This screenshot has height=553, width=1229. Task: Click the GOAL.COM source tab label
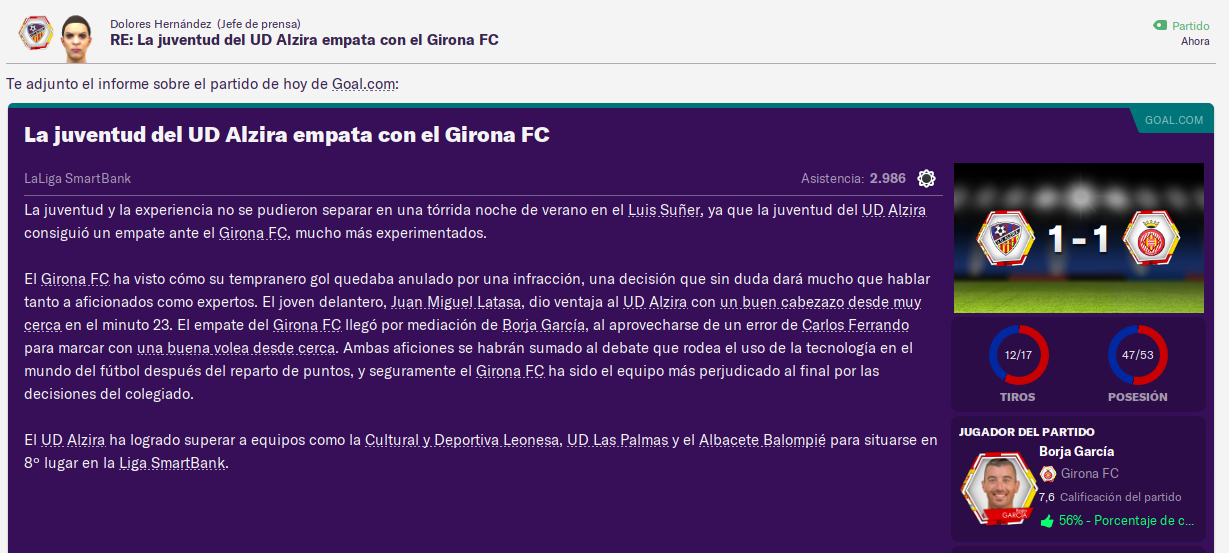click(1174, 120)
